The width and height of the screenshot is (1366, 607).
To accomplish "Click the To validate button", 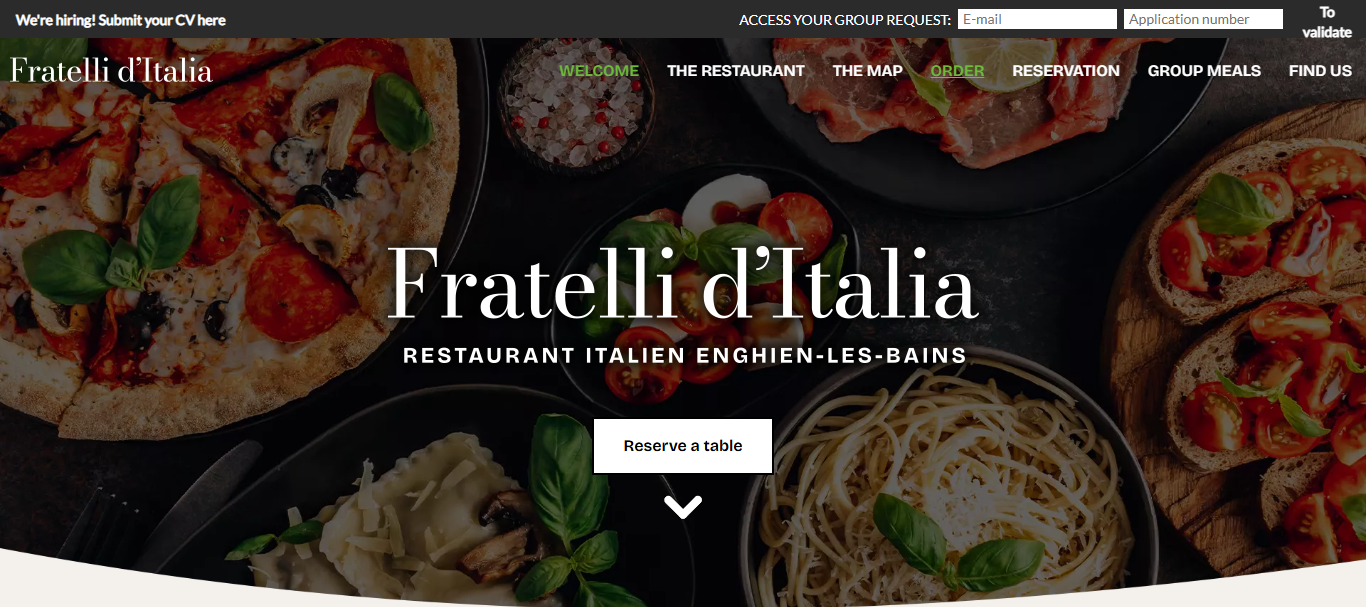I will click(x=1327, y=22).
